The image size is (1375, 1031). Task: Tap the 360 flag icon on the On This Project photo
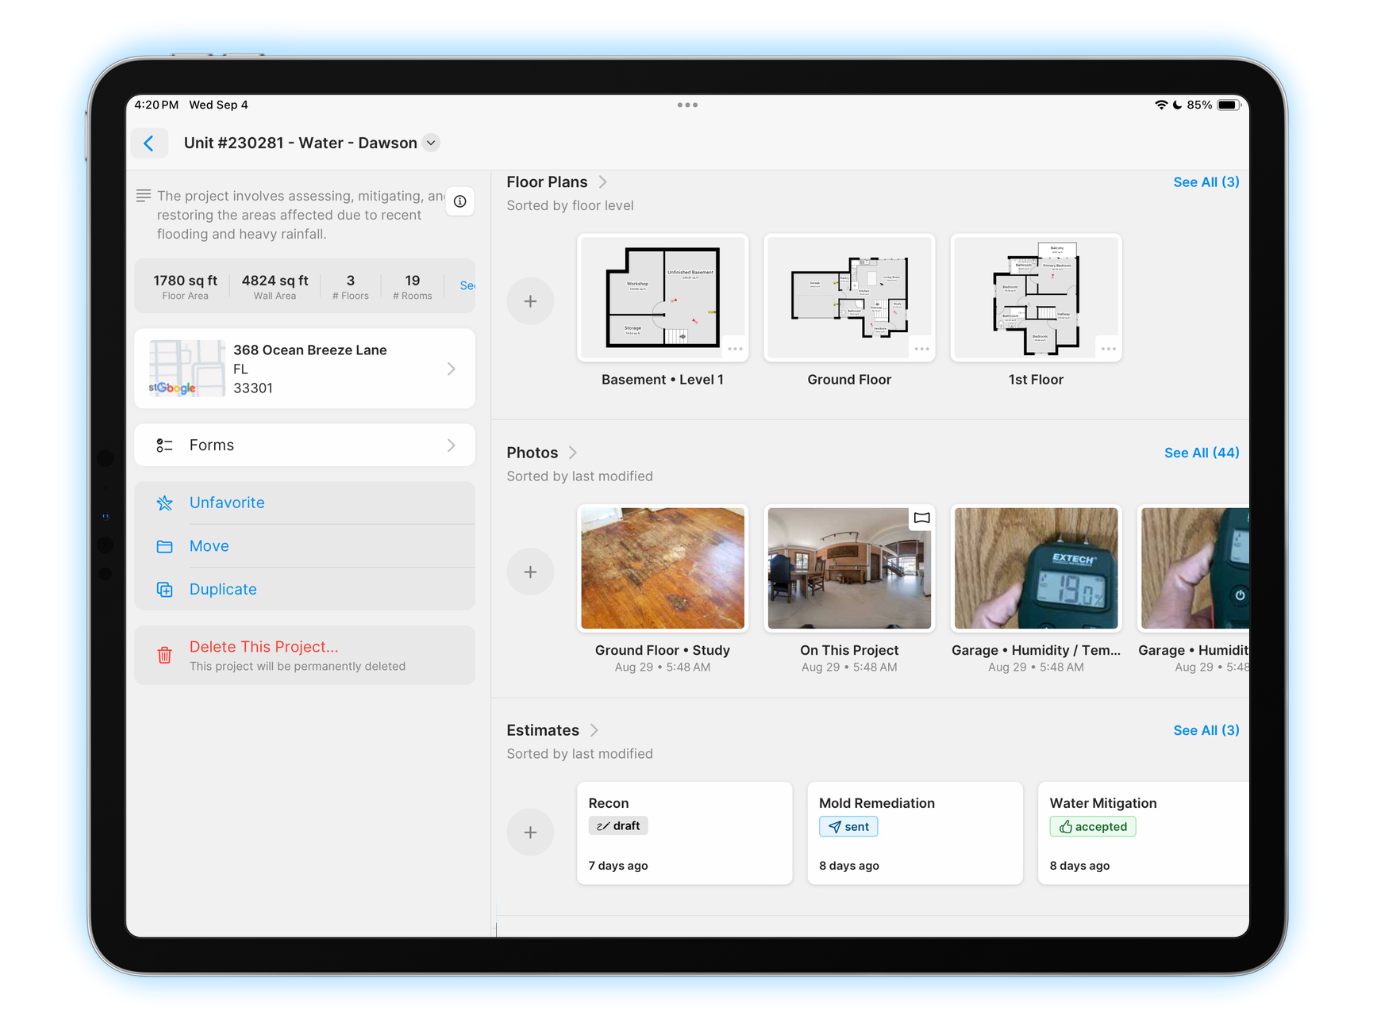[919, 518]
